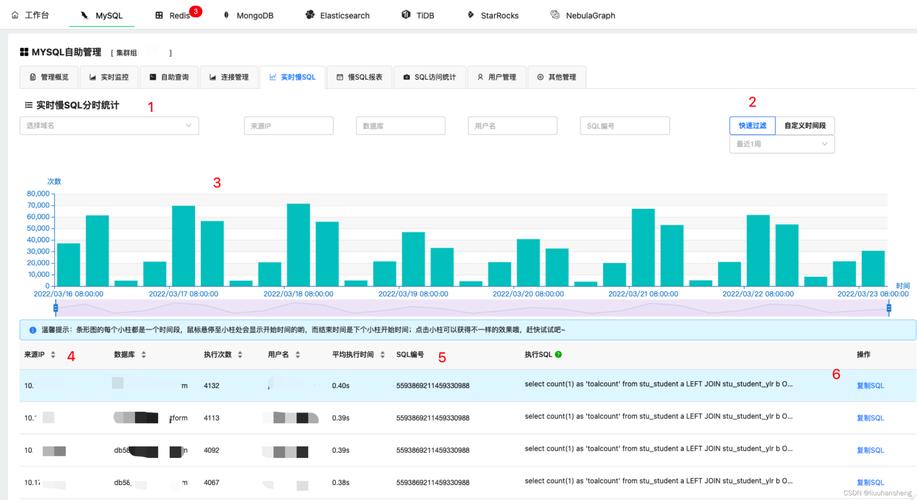The image size is (917, 500).
Task: Click the Redis red notification badge
Action: [x=196, y=11]
